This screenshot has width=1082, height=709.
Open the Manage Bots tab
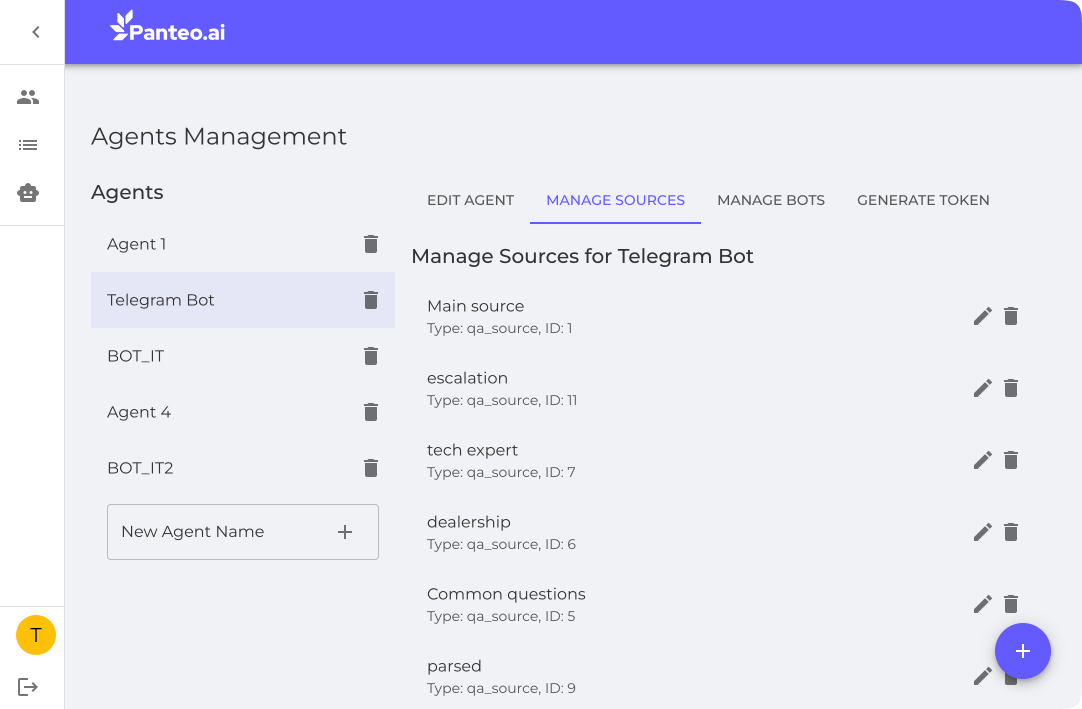(x=771, y=200)
